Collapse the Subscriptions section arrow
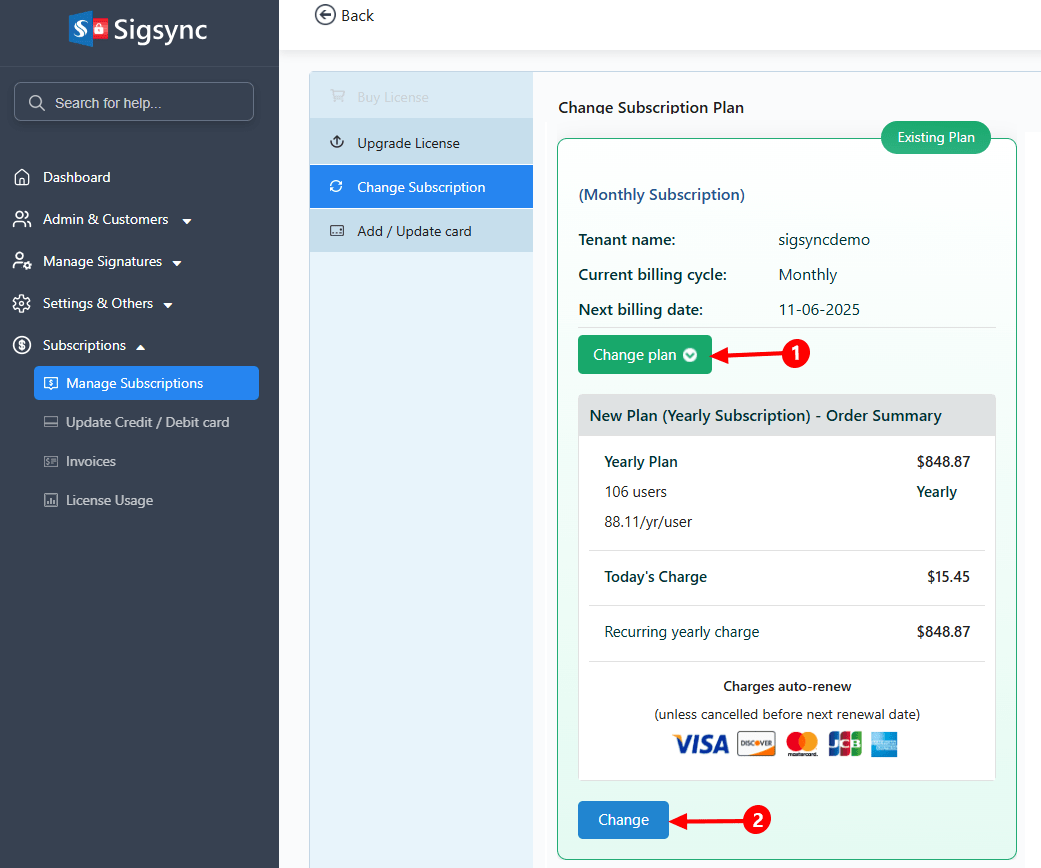The width and height of the screenshot is (1041, 868). [140, 346]
